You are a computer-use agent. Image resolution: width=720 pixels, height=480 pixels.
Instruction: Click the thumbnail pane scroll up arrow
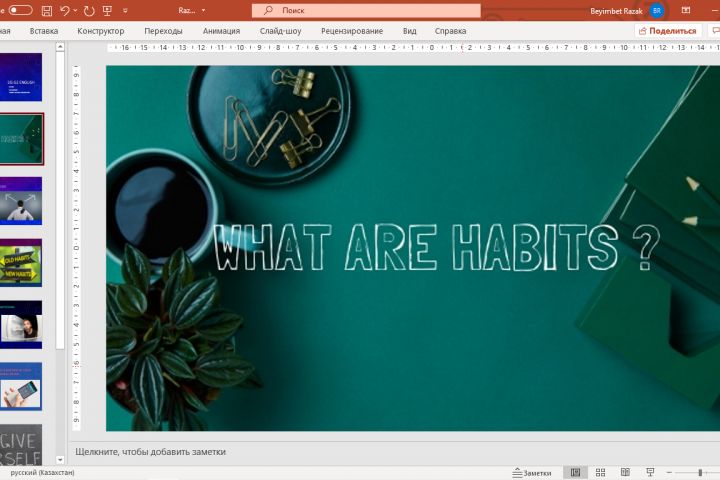coord(60,46)
